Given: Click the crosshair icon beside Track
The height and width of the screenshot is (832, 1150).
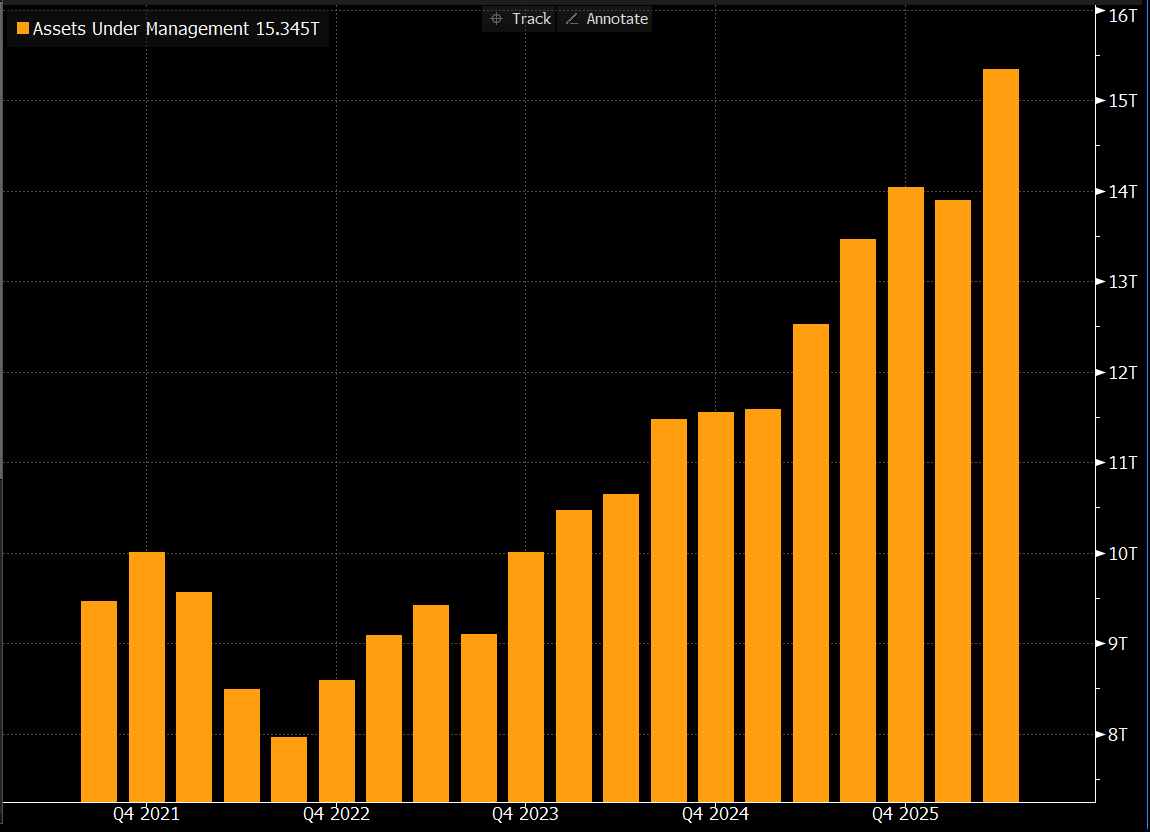Looking at the screenshot, I should coord(497,19).
